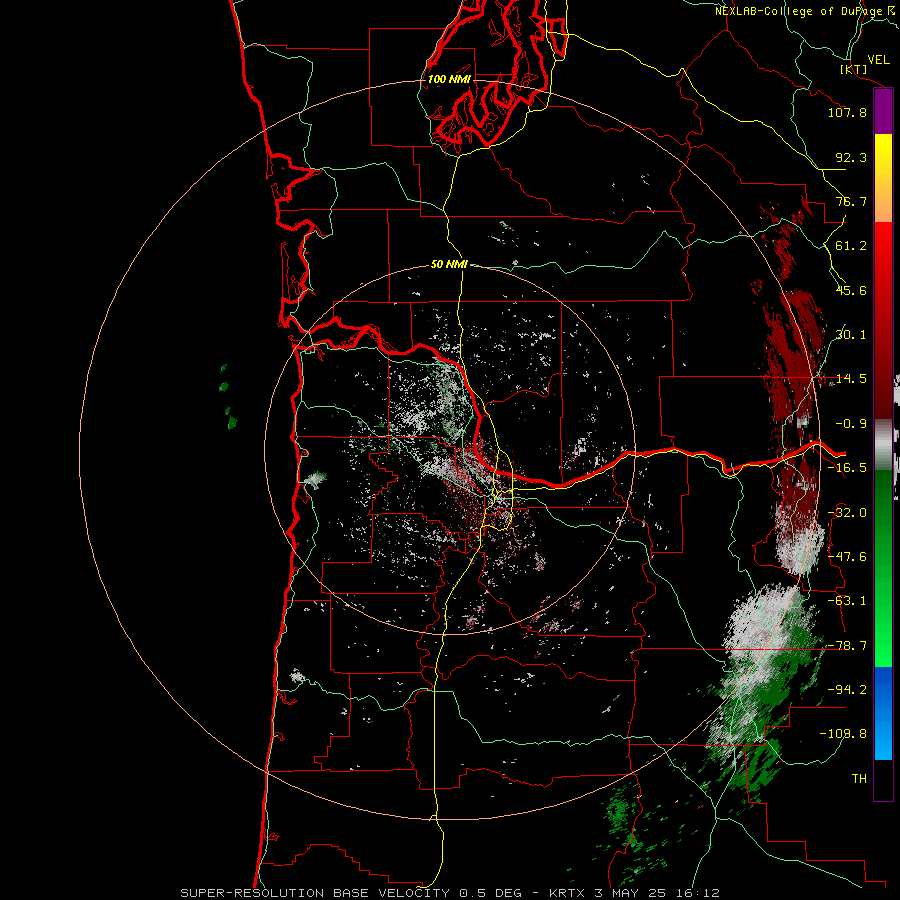The width and height of the screenshot is (900, 900).
Task: Click the blue segment of color bar
Action: pos(883,713)
